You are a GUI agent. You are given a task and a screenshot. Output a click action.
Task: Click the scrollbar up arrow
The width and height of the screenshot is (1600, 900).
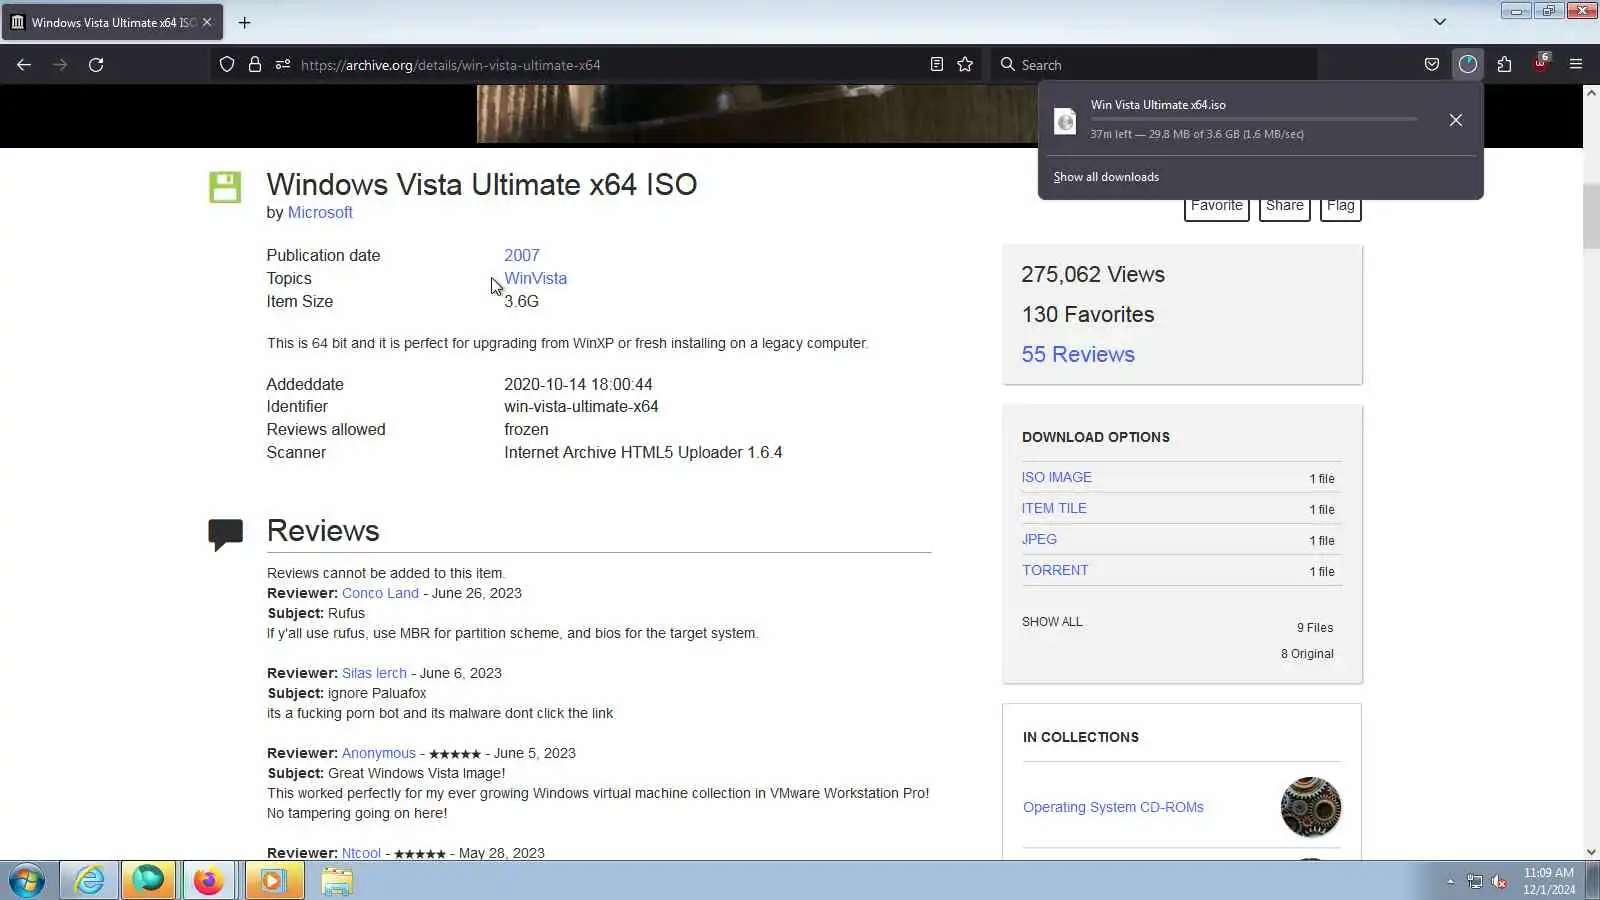coord(1591,93)
